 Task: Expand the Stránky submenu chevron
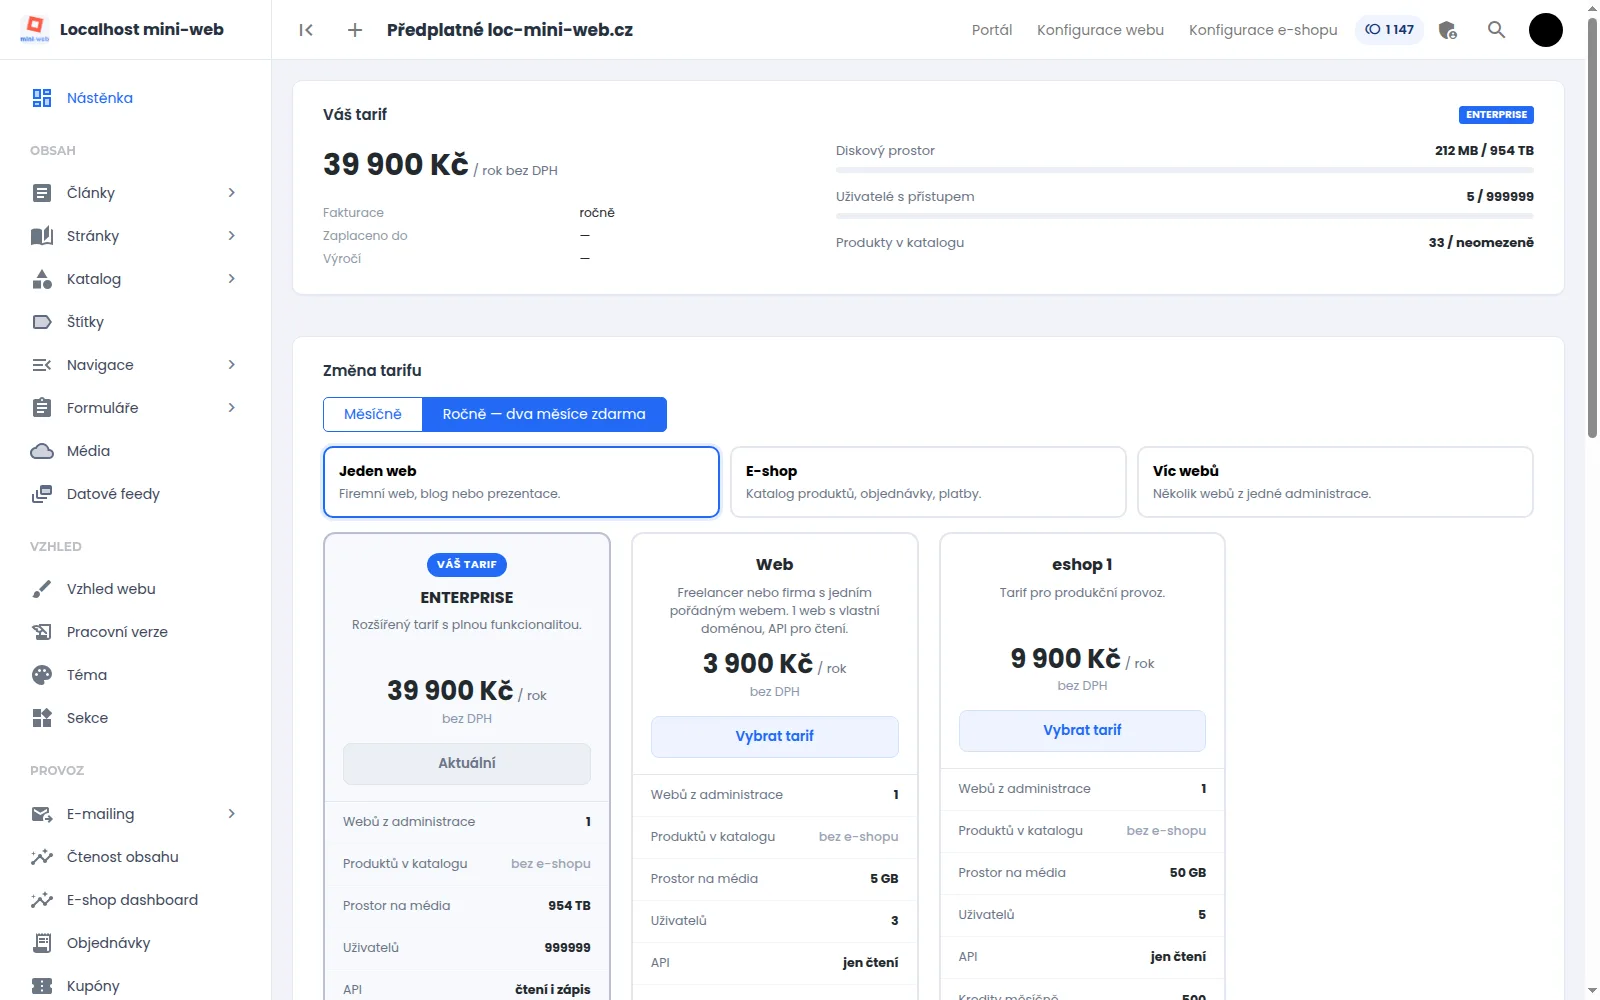click(231, 236)
